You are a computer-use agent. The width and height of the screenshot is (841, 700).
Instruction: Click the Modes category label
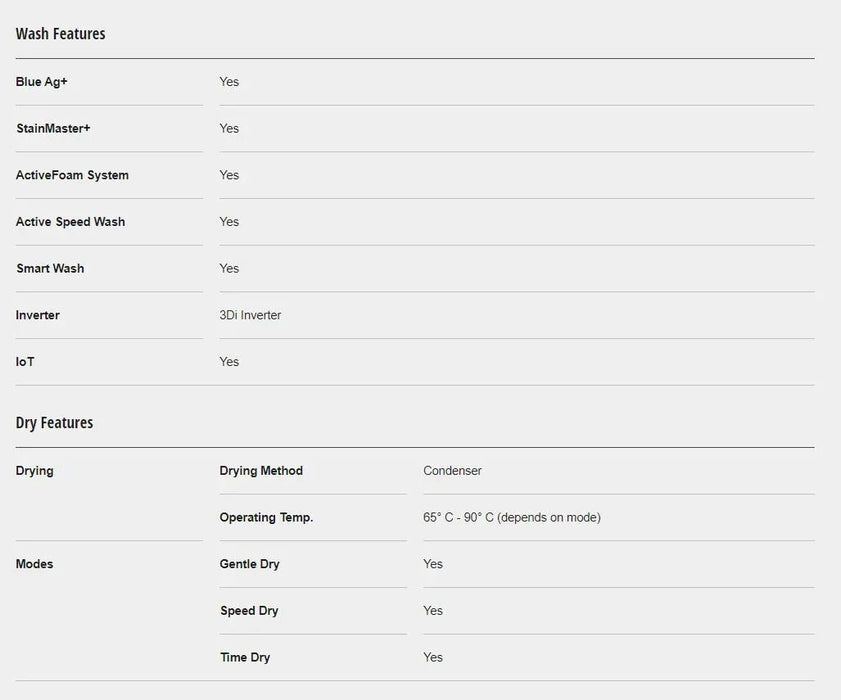tap(35, 564)
